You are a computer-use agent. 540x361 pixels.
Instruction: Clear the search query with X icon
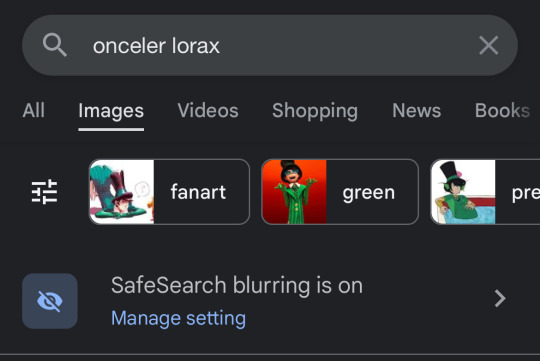point(488,45)
